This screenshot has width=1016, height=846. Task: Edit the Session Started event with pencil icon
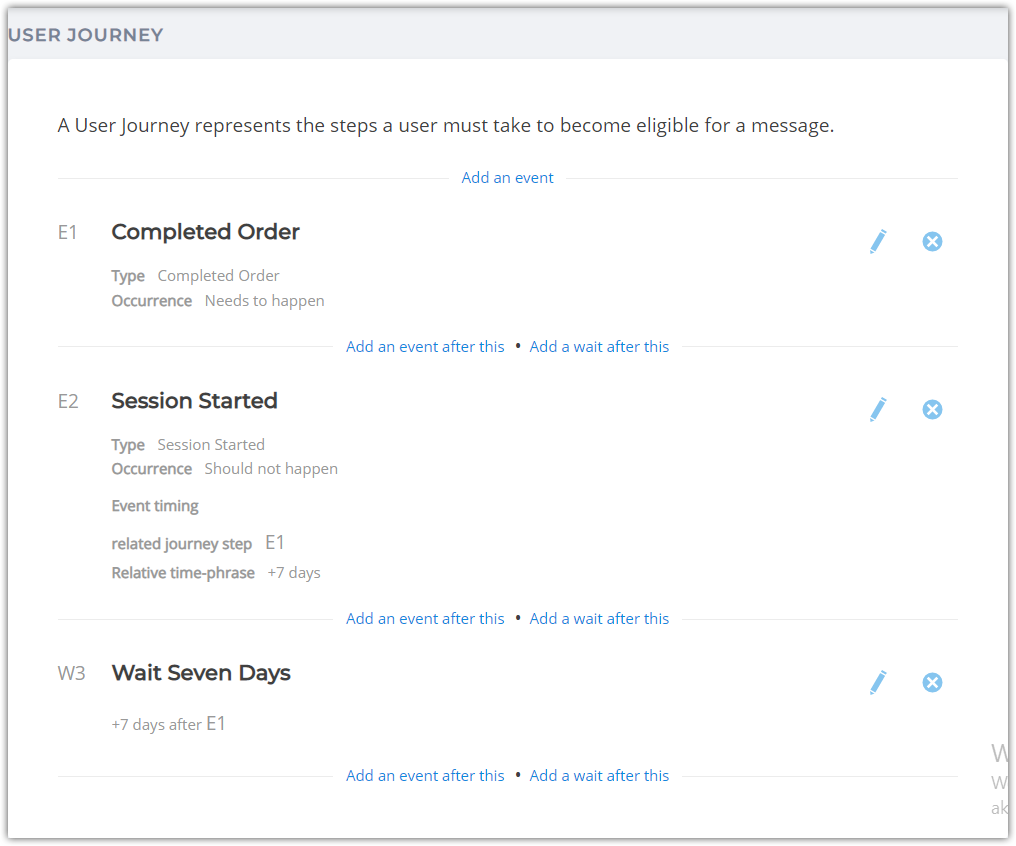(878, 409)
